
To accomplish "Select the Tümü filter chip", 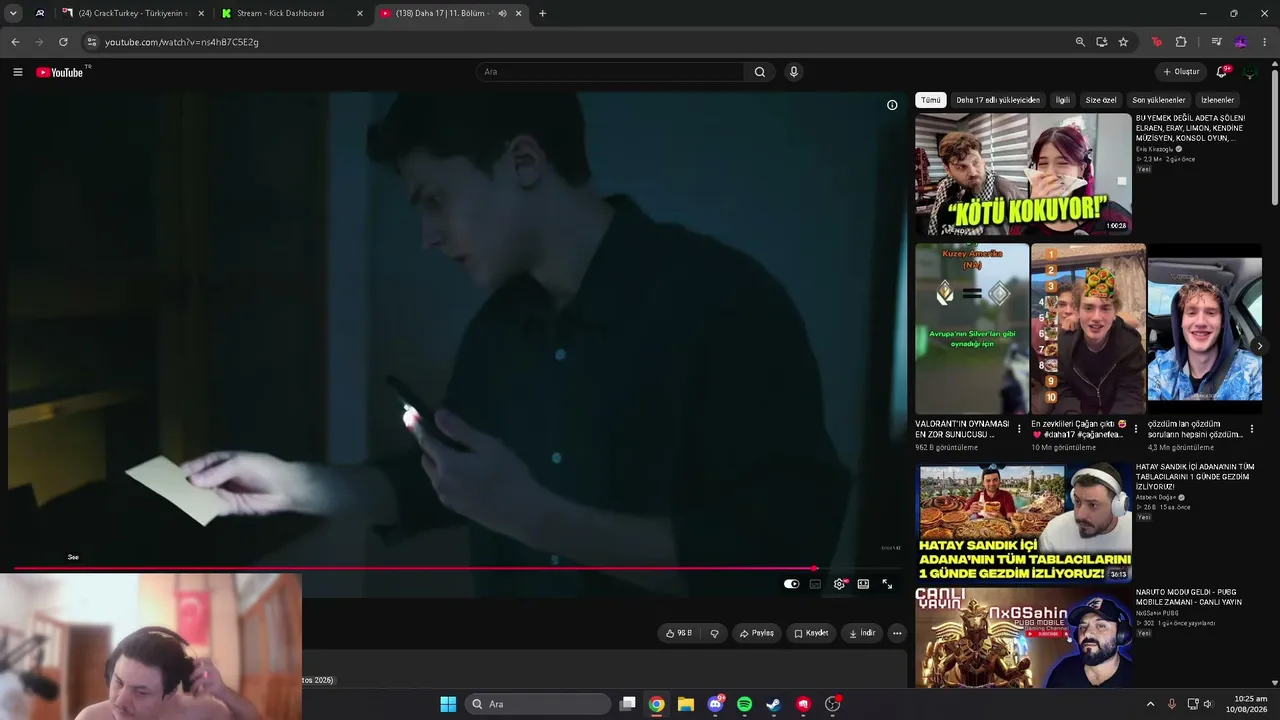I will pyautogui.click(x=931, y=100).
